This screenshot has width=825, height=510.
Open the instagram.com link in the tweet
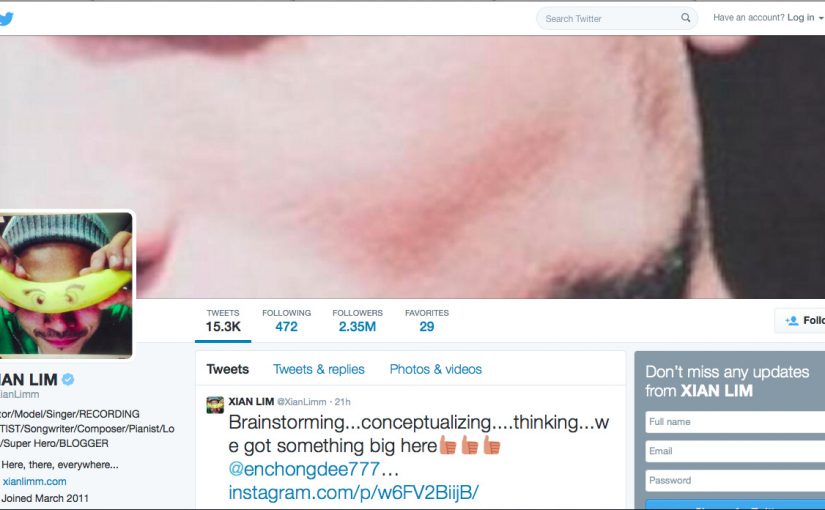tap(354, 493)
